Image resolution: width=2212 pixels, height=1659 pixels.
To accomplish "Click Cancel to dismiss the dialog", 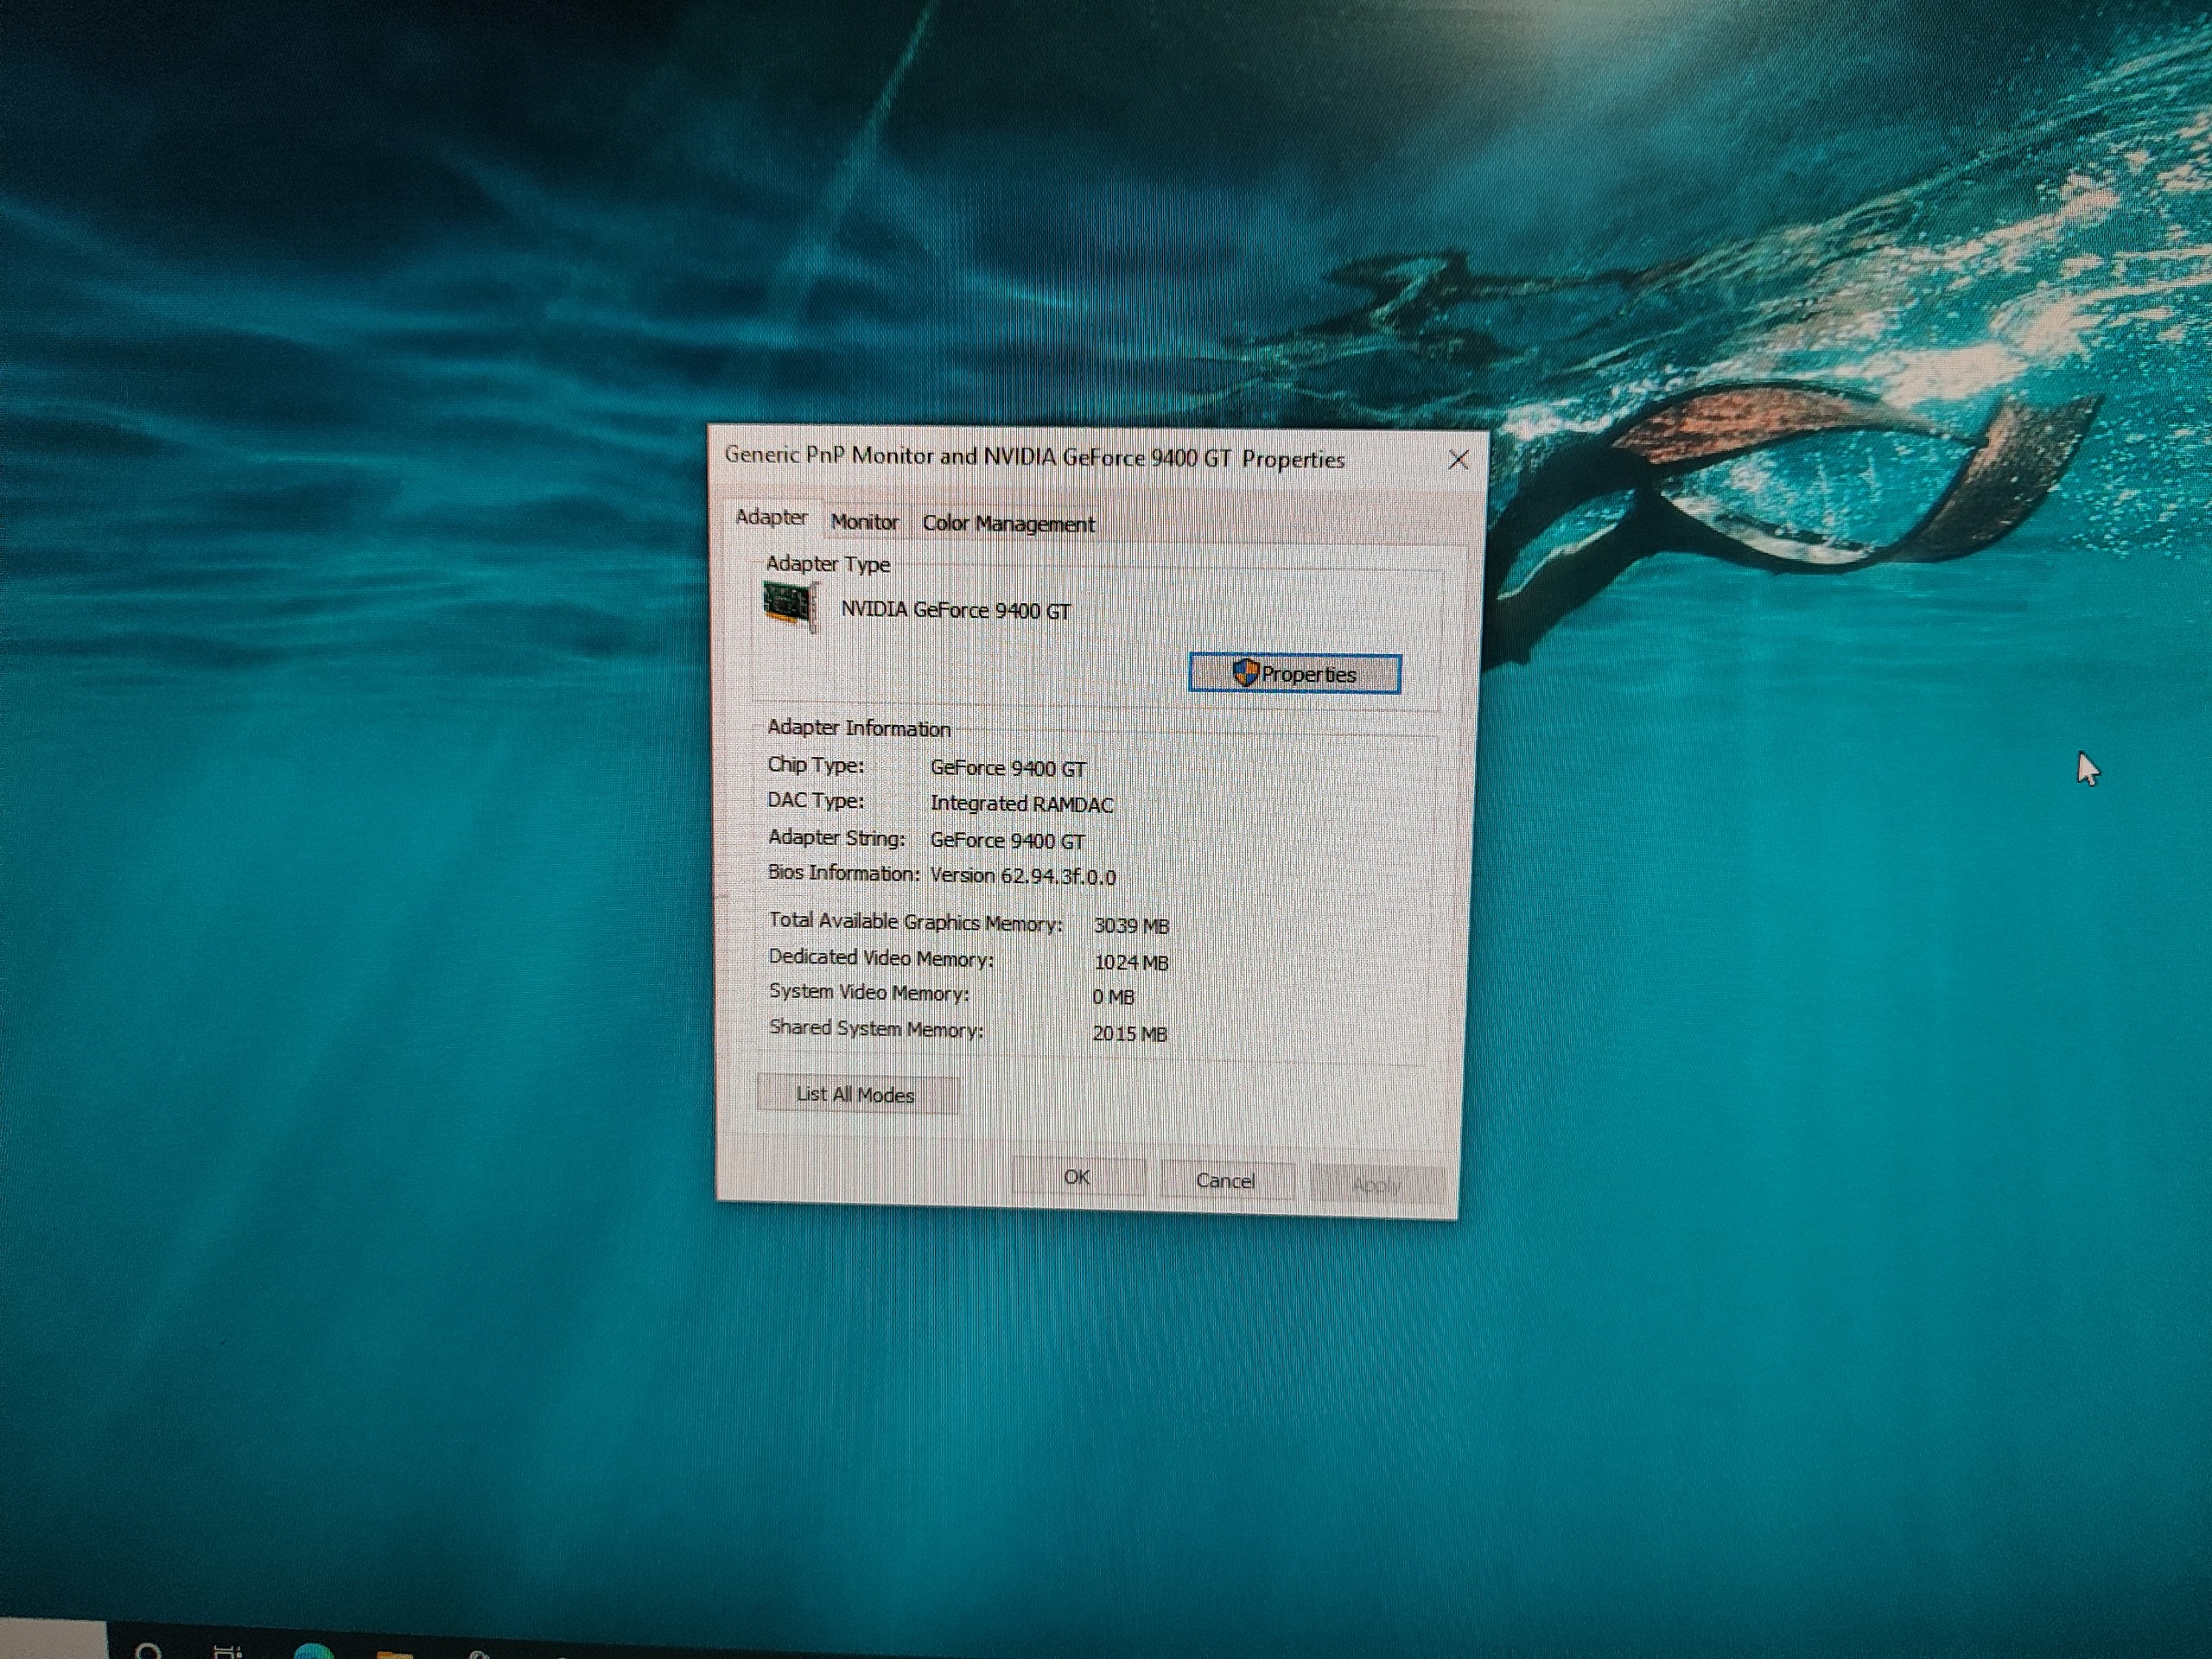I will click(1226, 1181).
